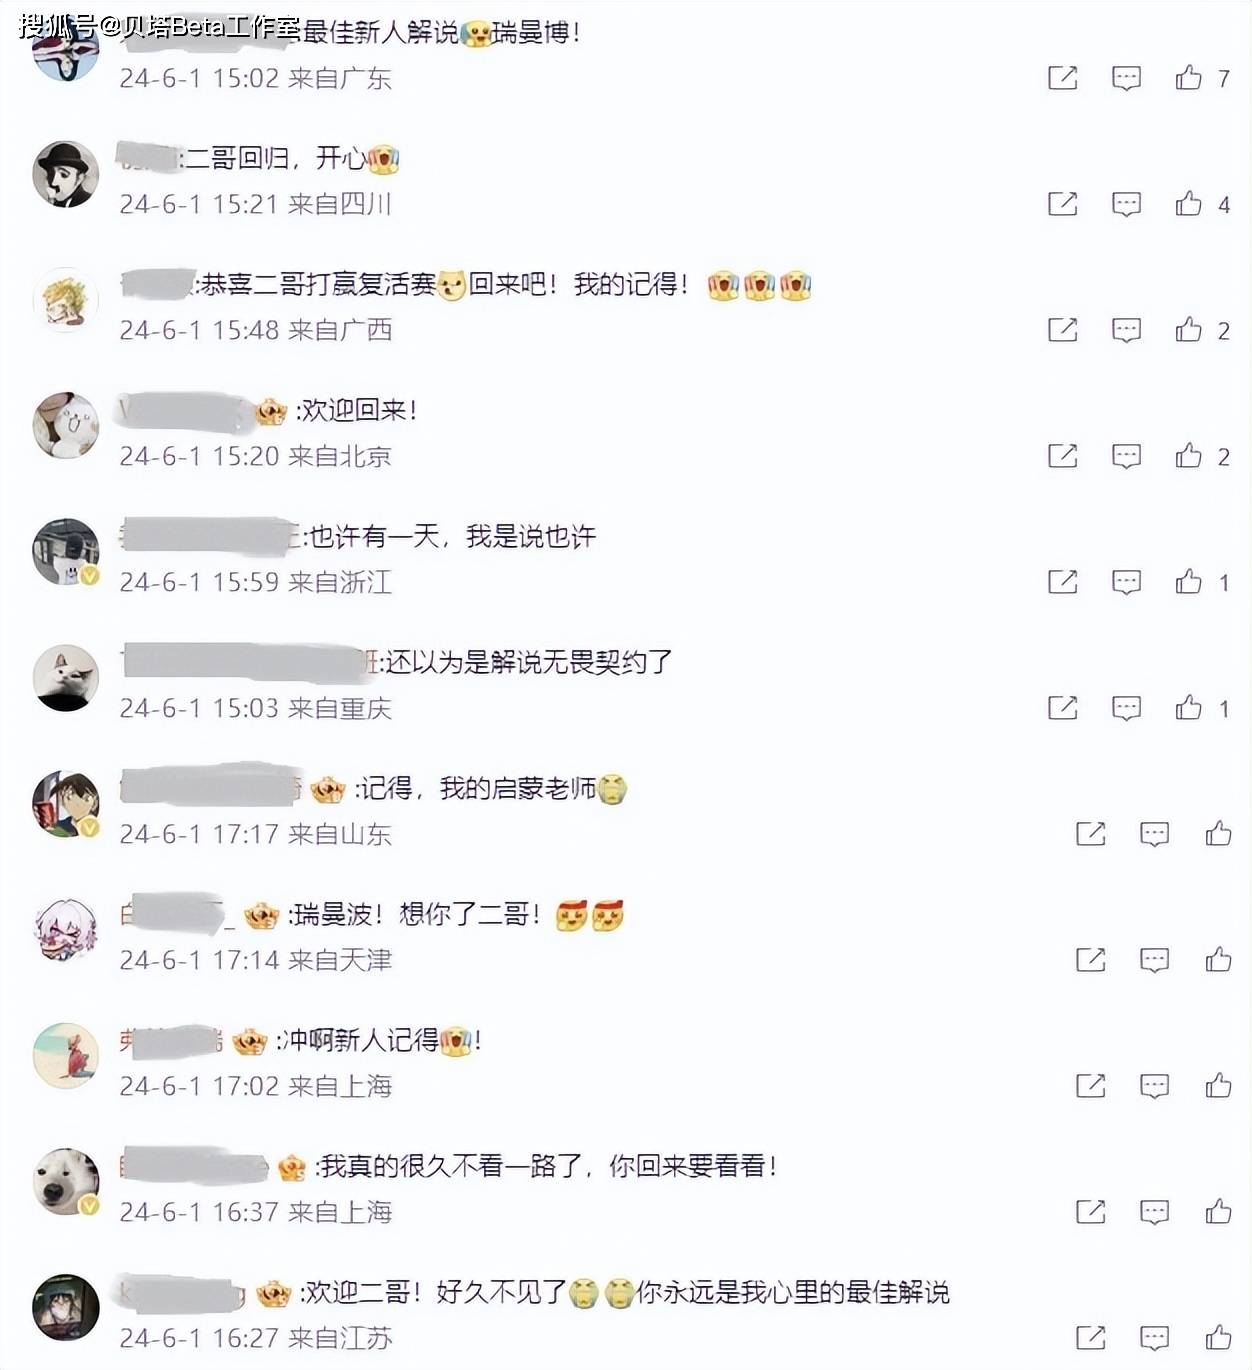
Task: Reply to the comment from 四川
Action: pyautogui.click(x=1126, y=204)
